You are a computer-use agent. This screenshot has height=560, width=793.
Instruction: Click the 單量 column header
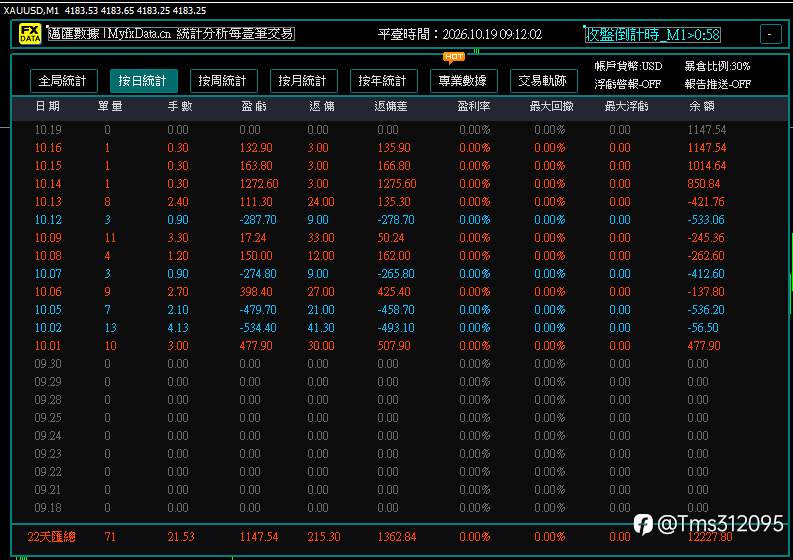click(110, 106)
